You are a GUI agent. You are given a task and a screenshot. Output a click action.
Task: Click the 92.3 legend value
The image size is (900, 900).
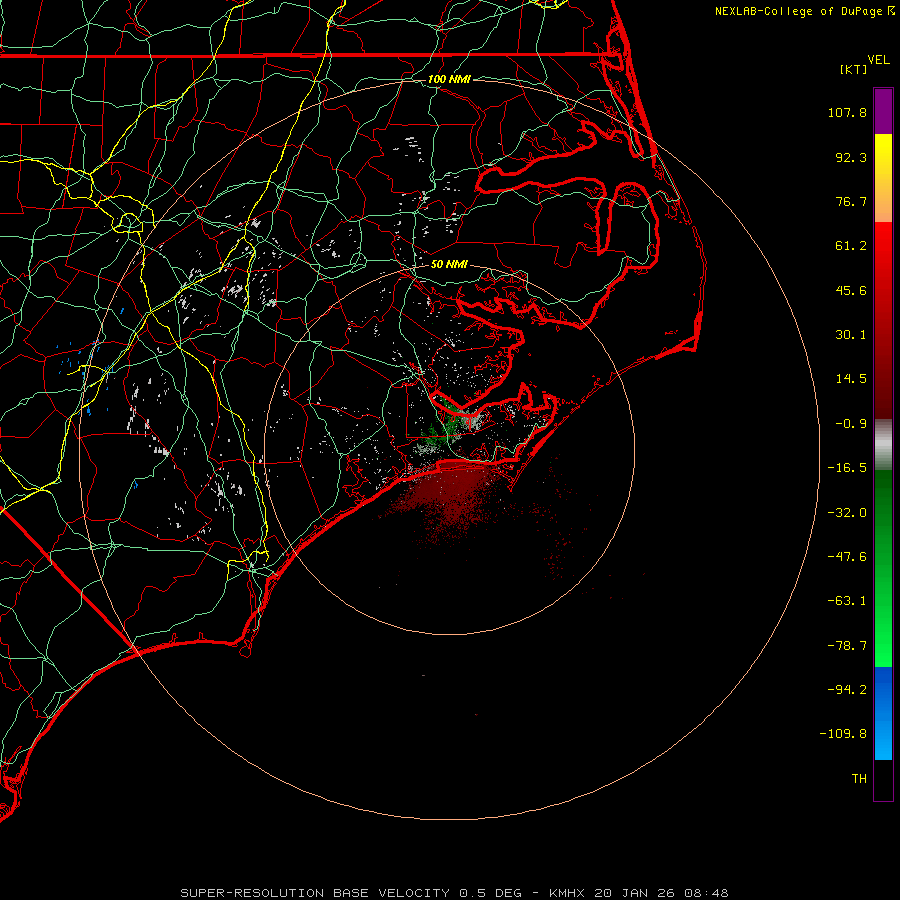coord(851,157)
